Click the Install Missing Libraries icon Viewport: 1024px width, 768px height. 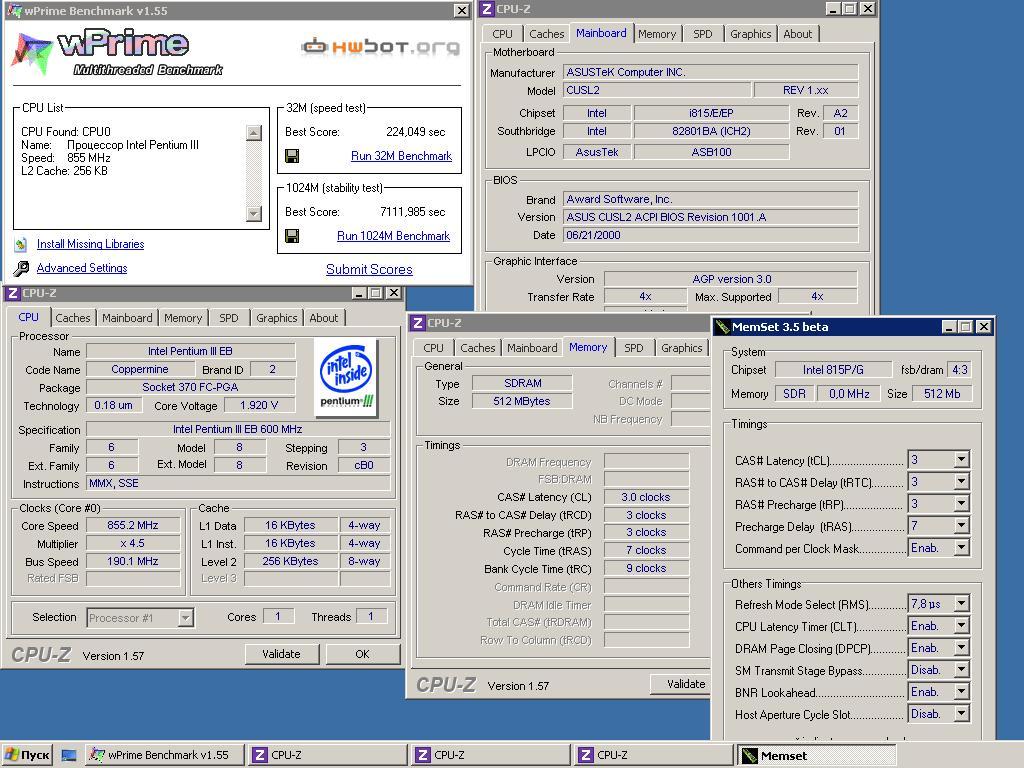(x=21, y=244)
